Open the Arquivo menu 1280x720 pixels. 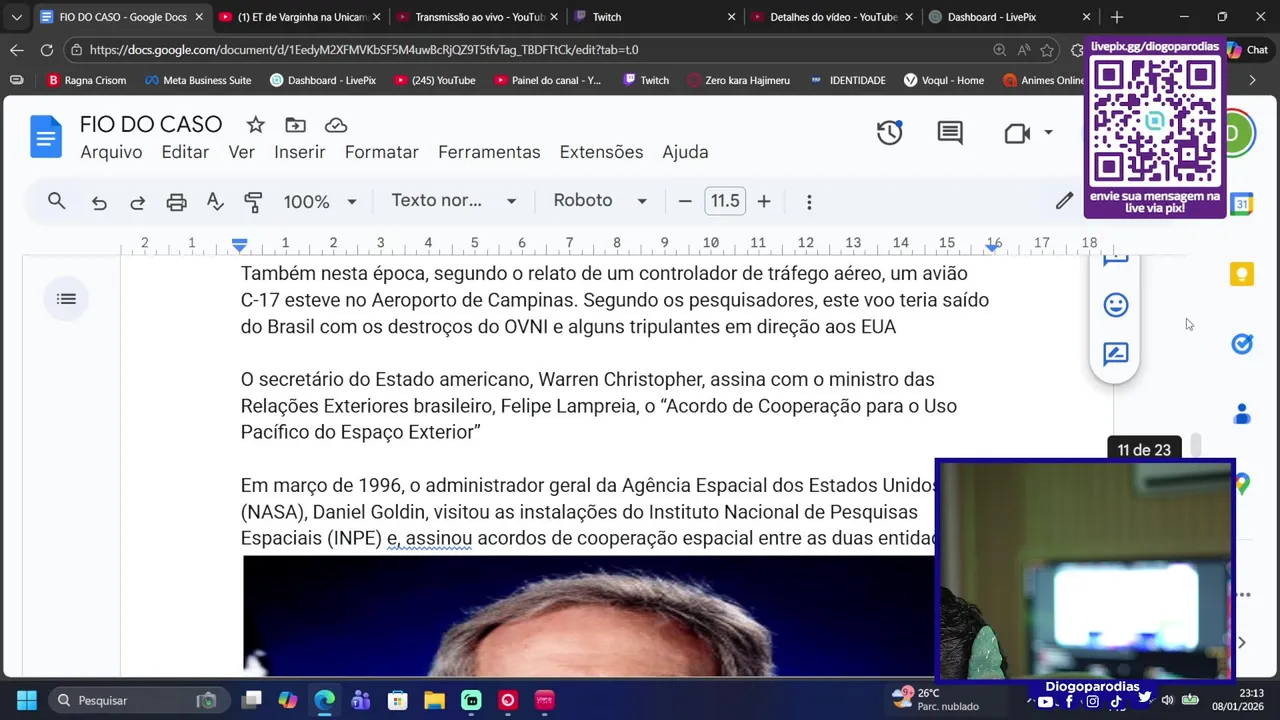point(111,152)
